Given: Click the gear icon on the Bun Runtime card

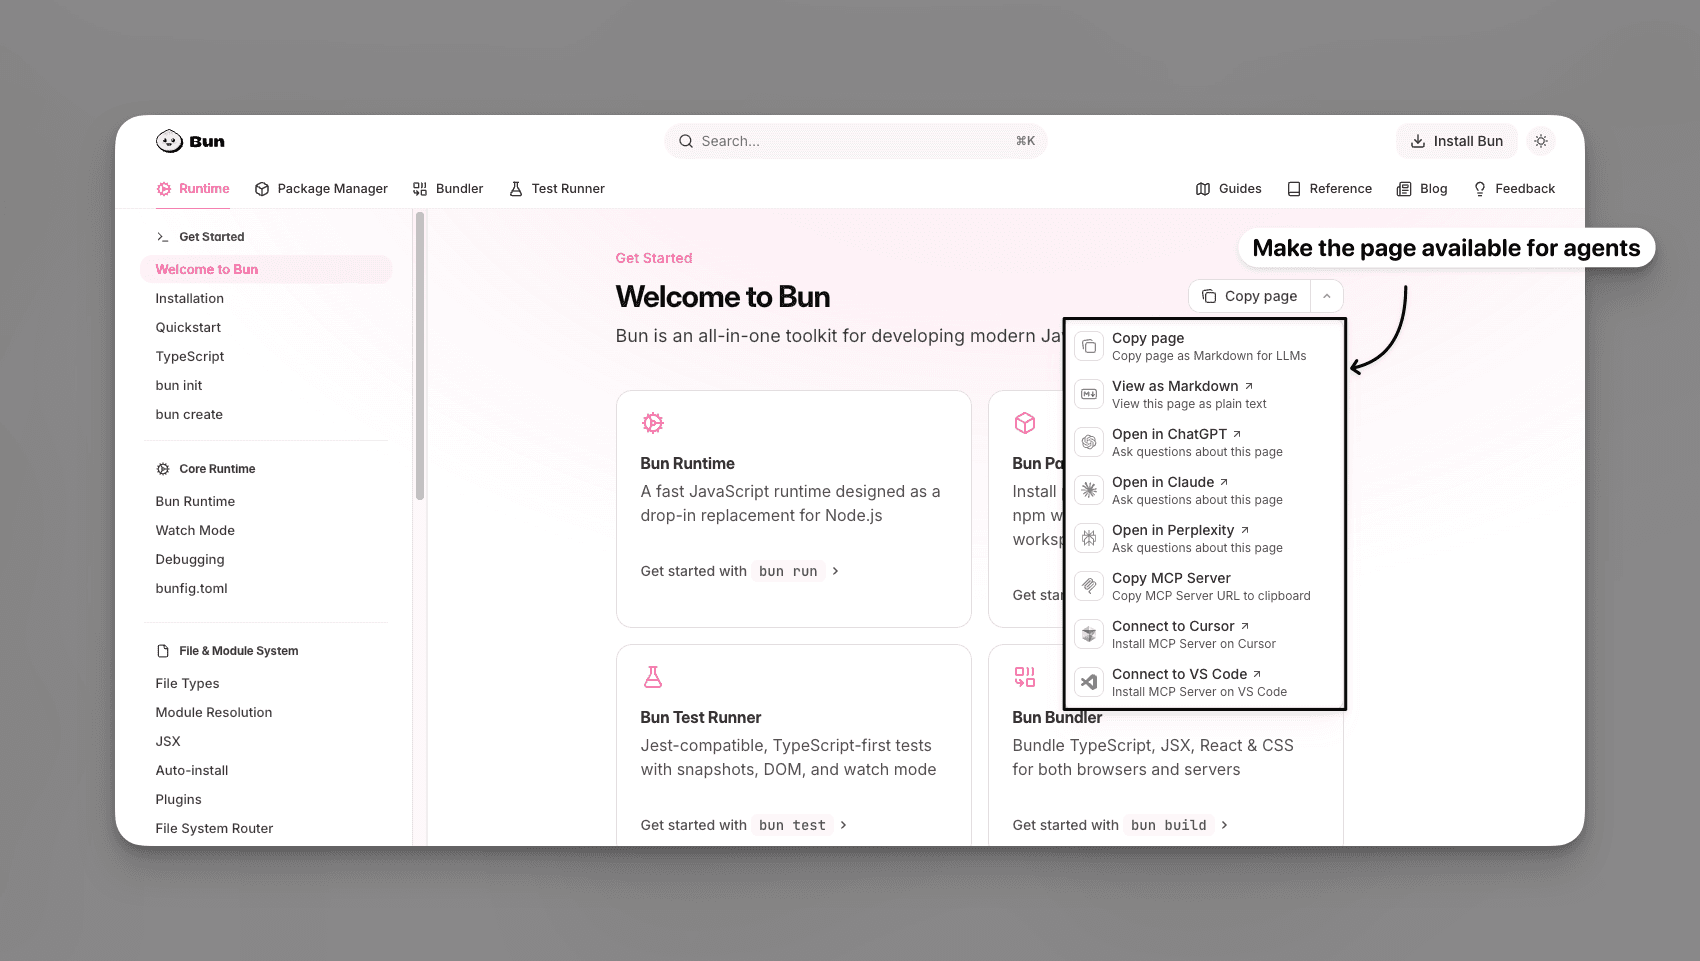Looking at the screenshot, I should 653,422.
